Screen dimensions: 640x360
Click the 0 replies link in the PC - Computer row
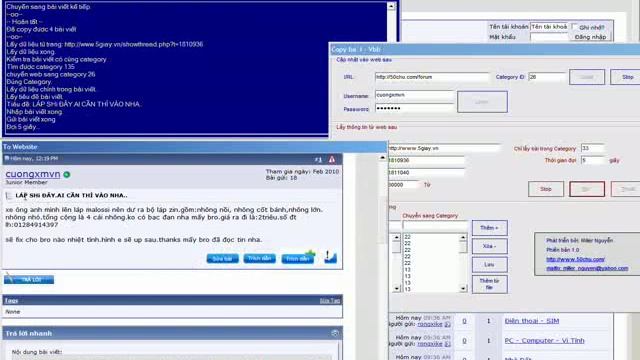tap(464, 341)
